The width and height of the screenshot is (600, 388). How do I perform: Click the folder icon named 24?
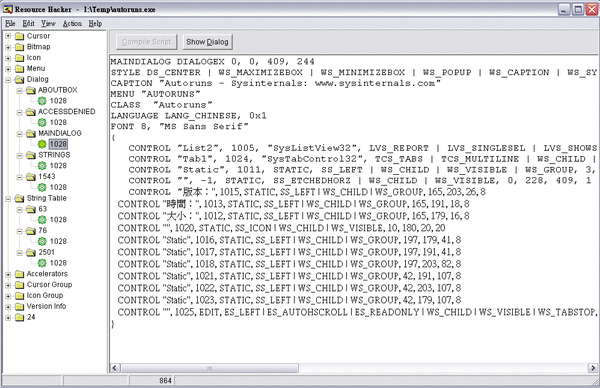coord(20,317)
